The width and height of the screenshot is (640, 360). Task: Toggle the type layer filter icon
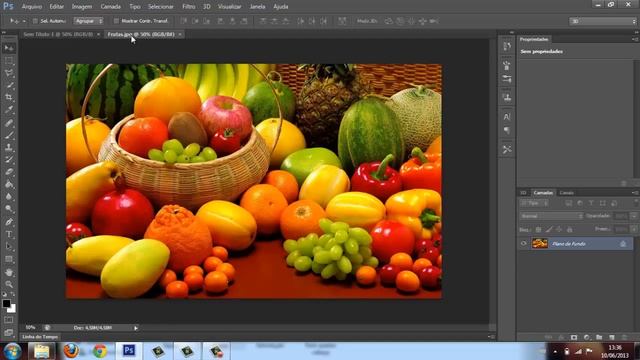tap(591, 203)
